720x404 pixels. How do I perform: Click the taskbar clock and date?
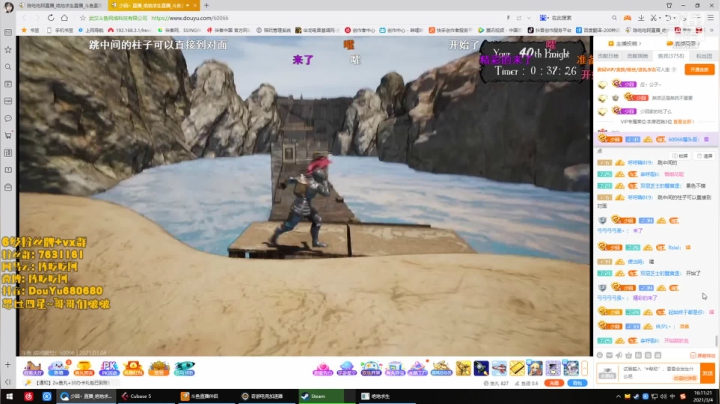click(703, 396)
